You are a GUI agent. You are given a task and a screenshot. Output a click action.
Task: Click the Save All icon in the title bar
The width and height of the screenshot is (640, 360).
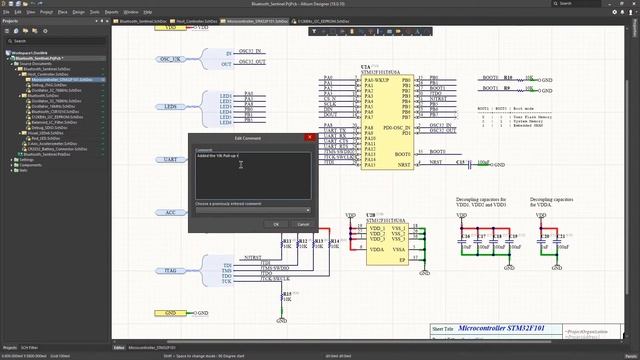18,4
